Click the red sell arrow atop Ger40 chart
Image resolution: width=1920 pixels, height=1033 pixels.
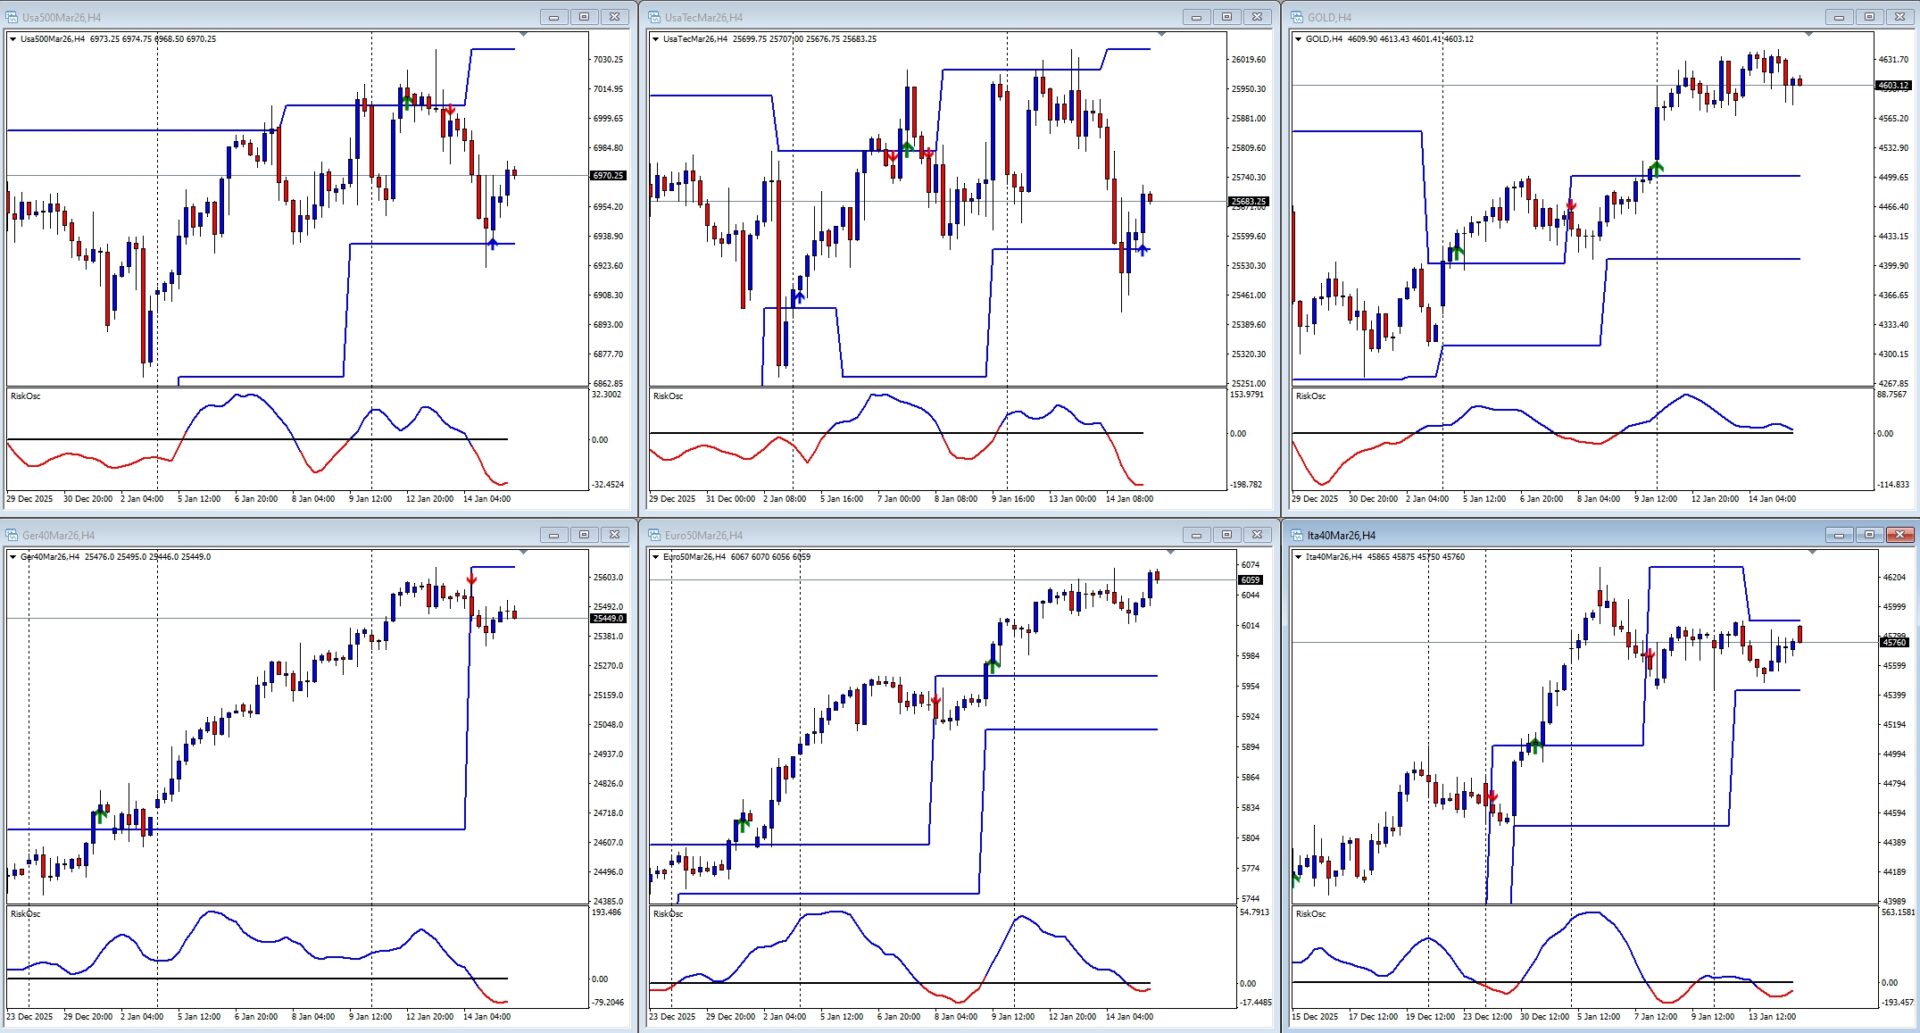[x=471, y=580]
